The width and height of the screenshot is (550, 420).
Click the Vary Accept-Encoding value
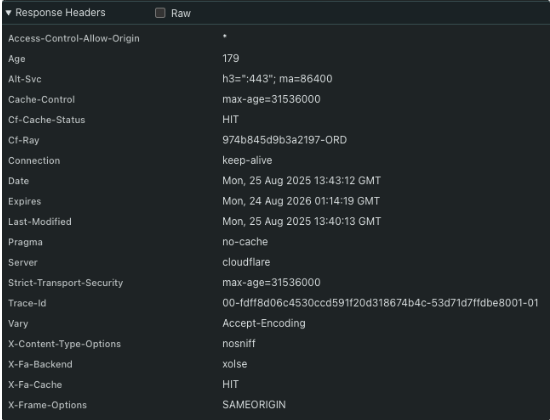pyautogui.click(x=264, y=323)
